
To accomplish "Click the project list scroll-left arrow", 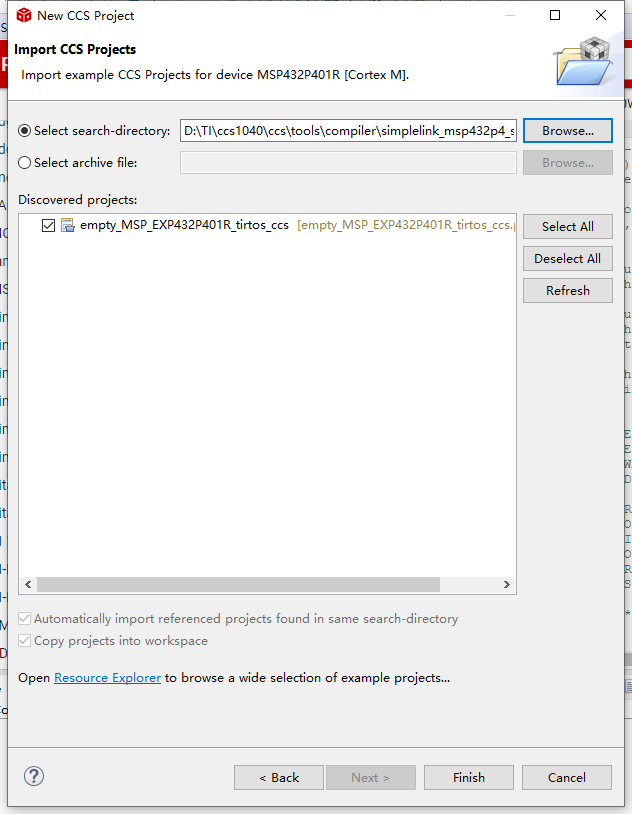I will [x=28, y=585].
